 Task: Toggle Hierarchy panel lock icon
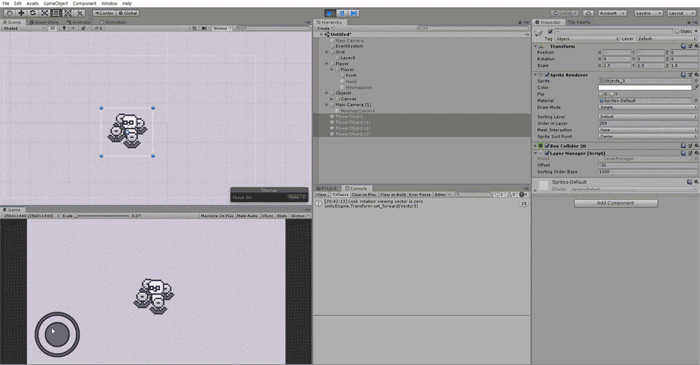pos(520,22)
